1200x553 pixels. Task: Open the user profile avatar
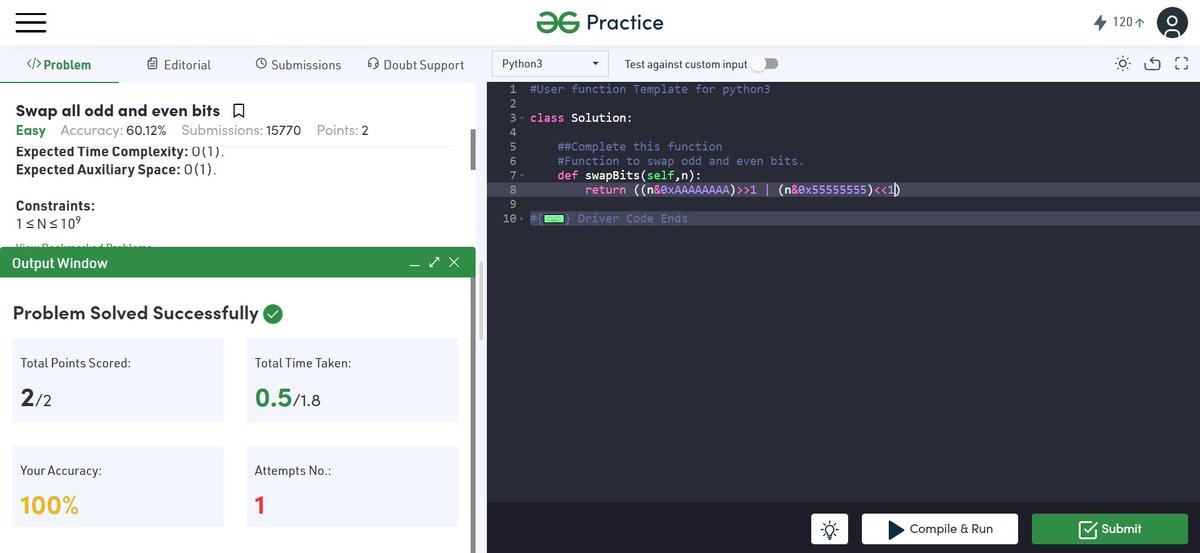point(1171,22)
